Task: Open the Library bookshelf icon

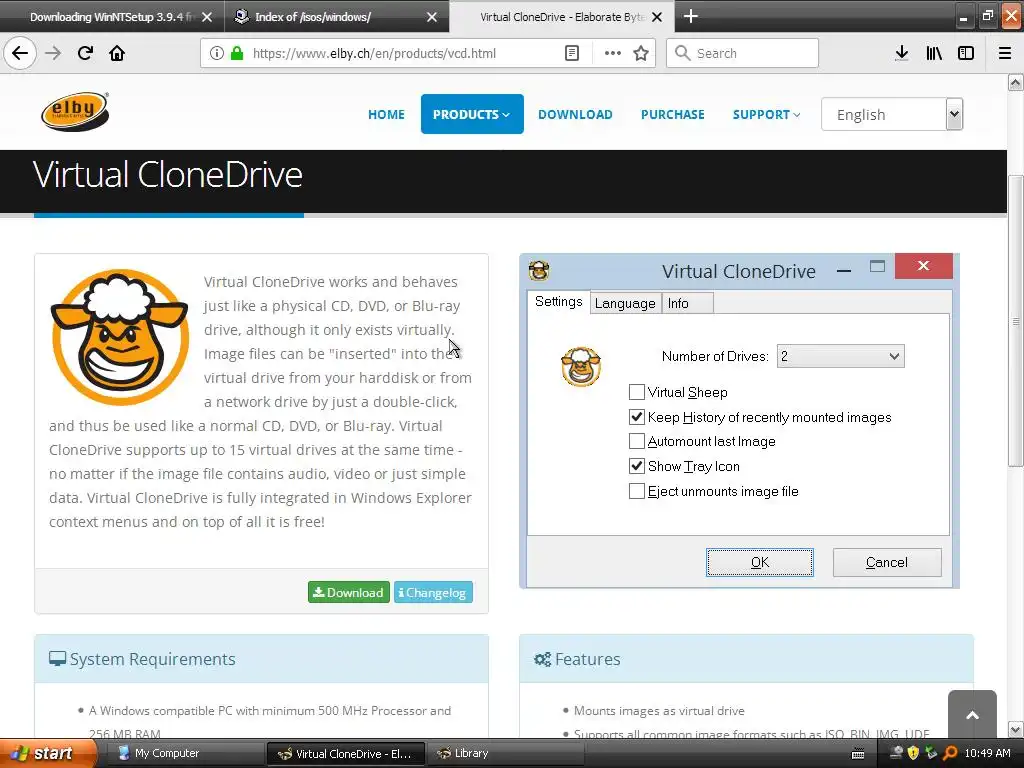Action: tap(934, 53)
